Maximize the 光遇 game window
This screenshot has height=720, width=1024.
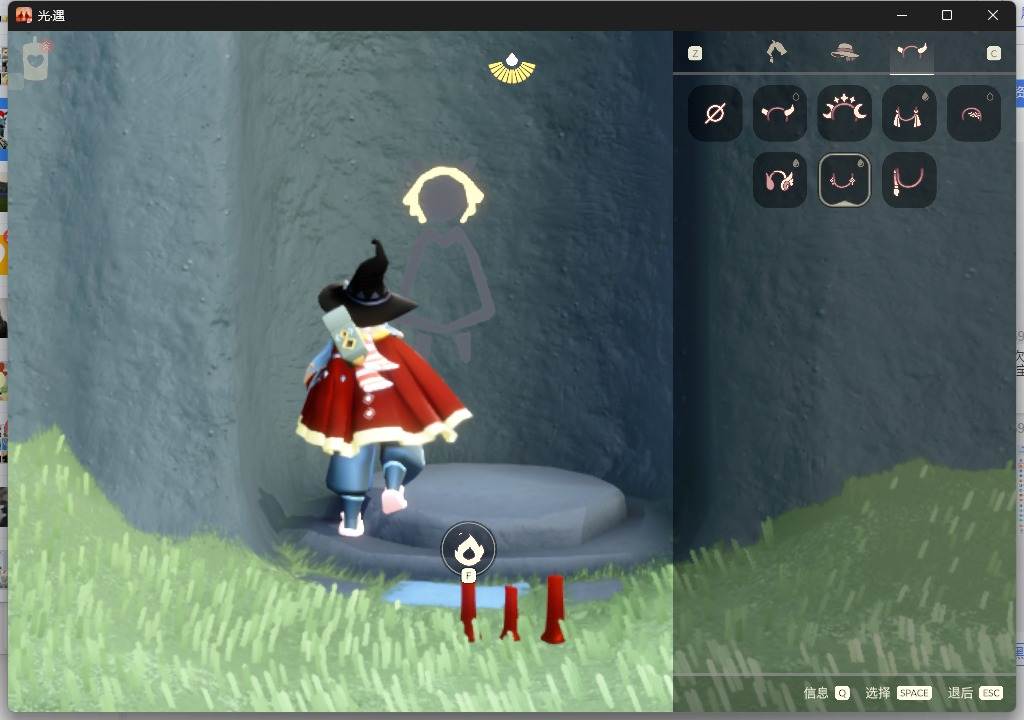coord(946,15)
